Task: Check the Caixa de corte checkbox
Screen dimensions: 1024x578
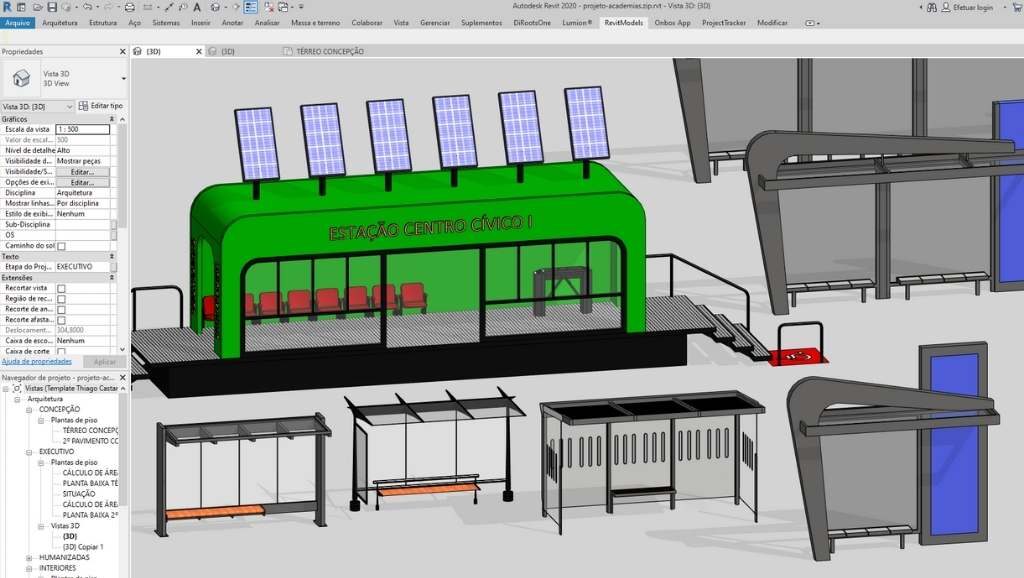Action: (61, 352)
